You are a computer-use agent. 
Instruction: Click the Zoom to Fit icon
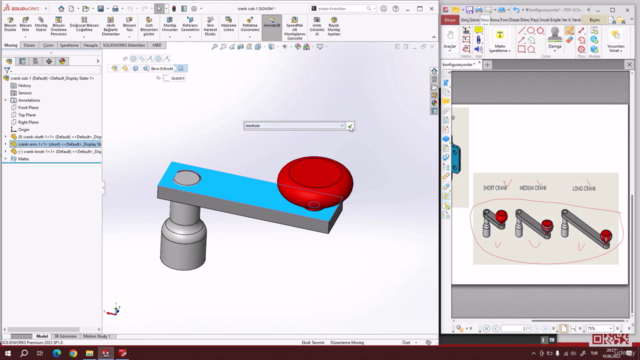[x=214, y=47]
